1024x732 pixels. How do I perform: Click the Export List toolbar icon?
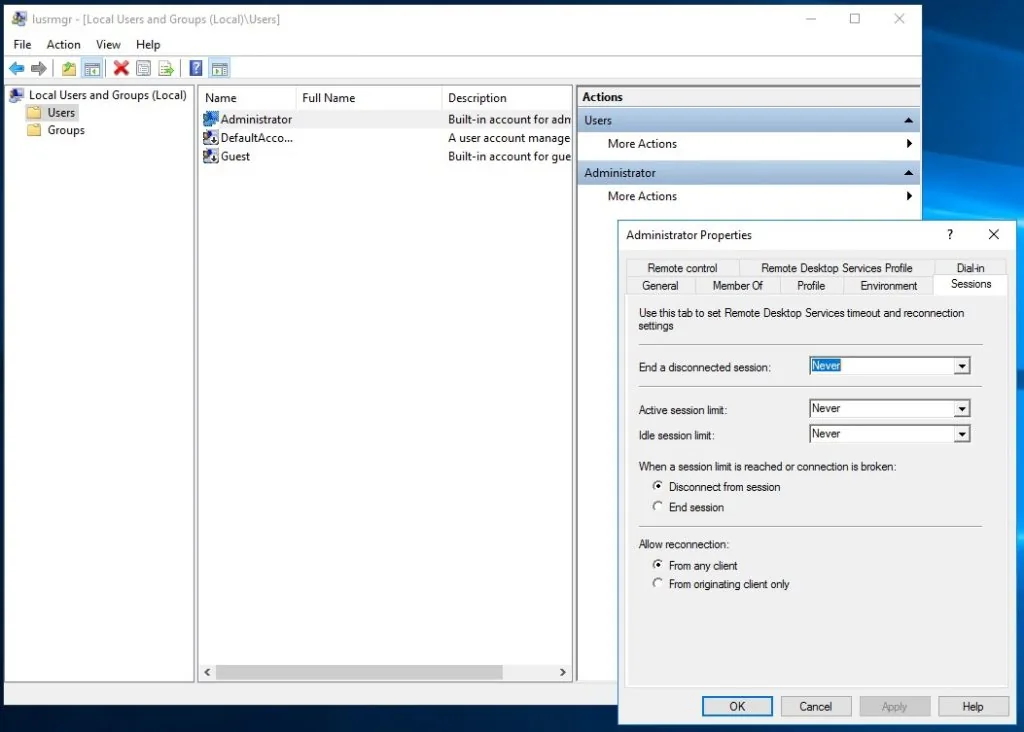point(166,68)
